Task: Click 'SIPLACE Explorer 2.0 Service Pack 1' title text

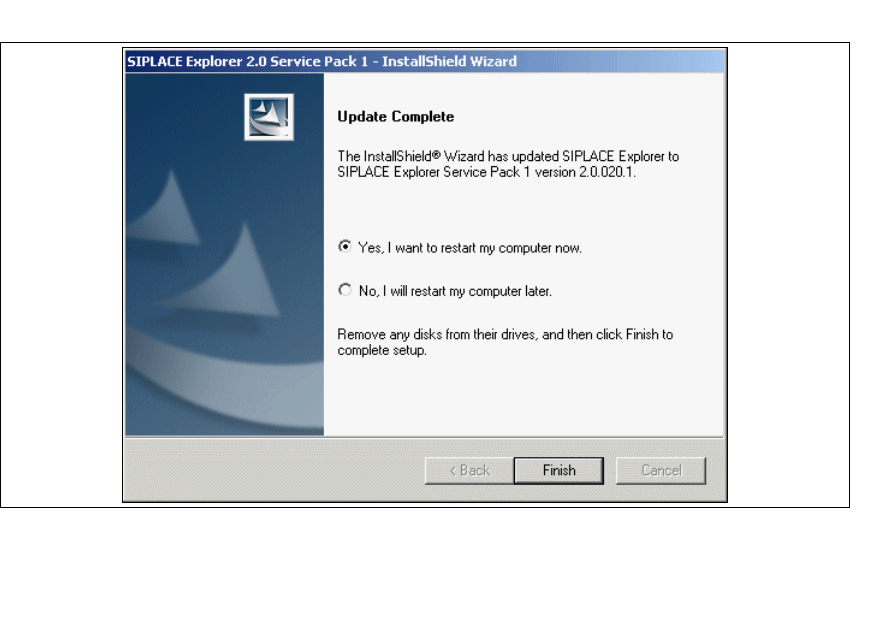Action: (247, 61)
